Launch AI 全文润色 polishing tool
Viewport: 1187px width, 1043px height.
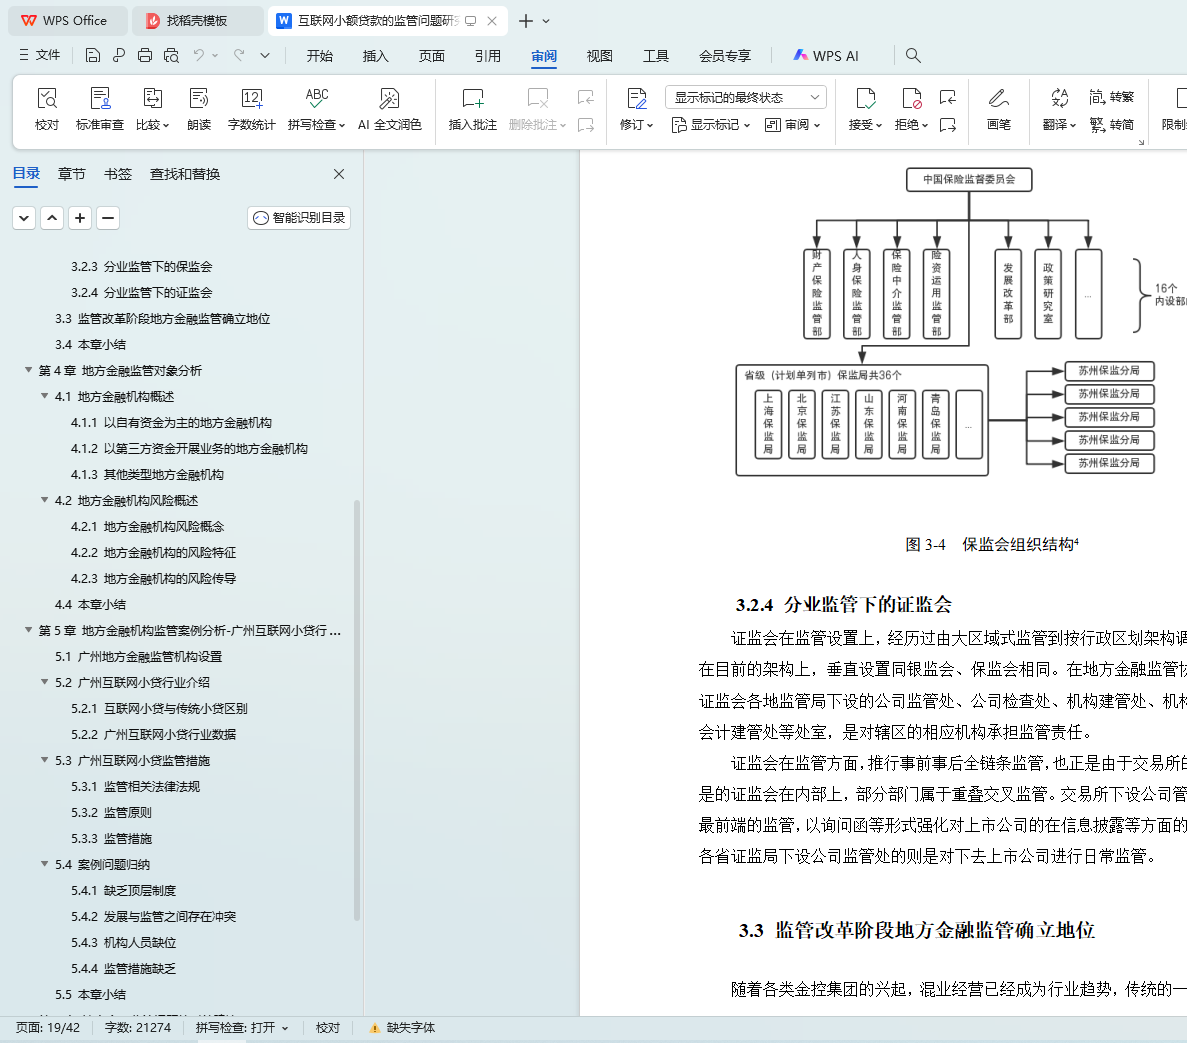click(389, 109)
